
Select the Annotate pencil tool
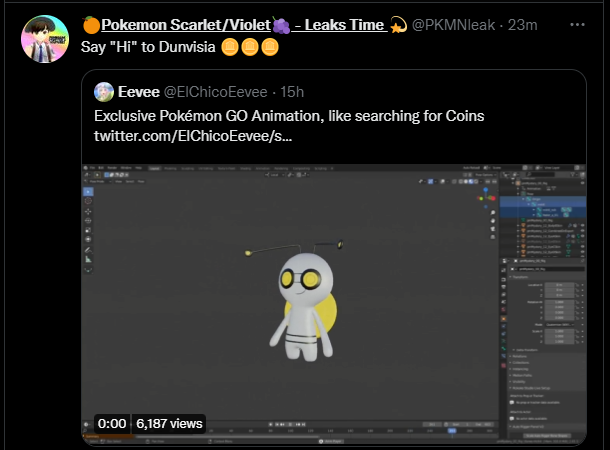(x=88, y=250)
